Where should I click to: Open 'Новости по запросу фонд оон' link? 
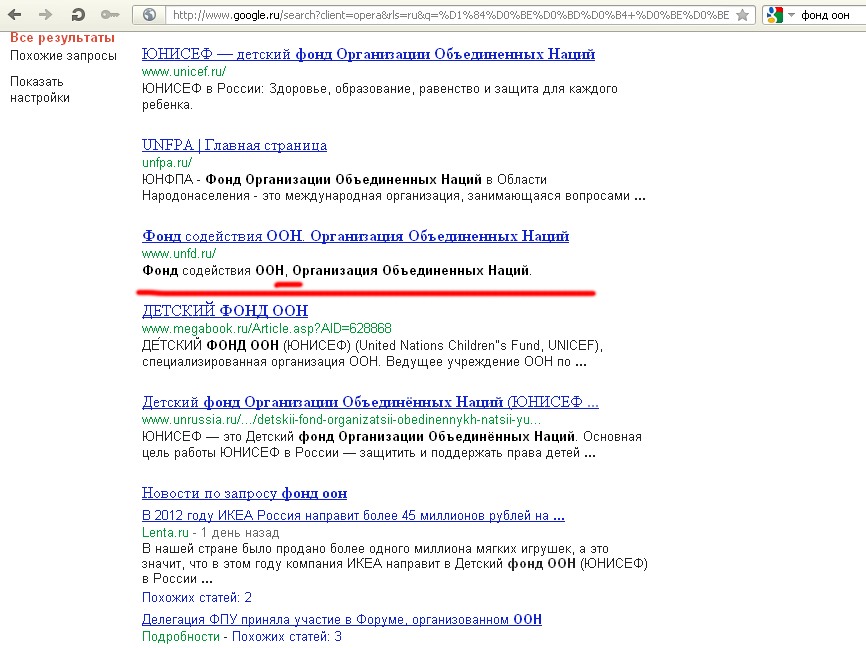point(244,493)
